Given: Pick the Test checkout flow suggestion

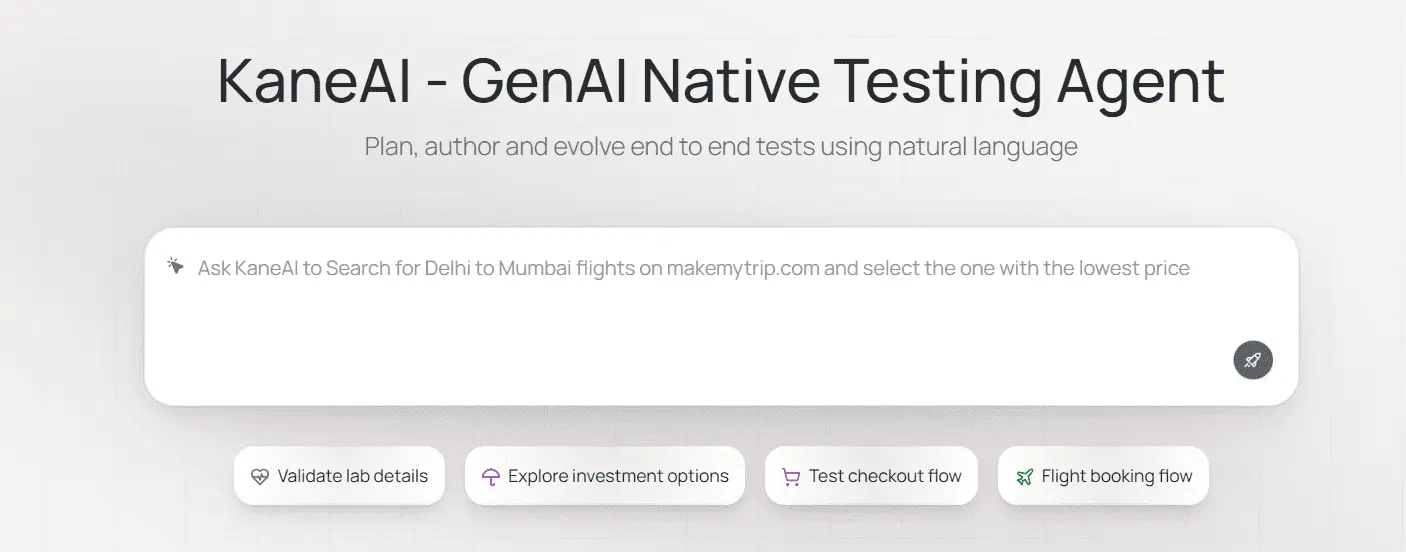Looking at the screenshot, I should coord(871,476).
